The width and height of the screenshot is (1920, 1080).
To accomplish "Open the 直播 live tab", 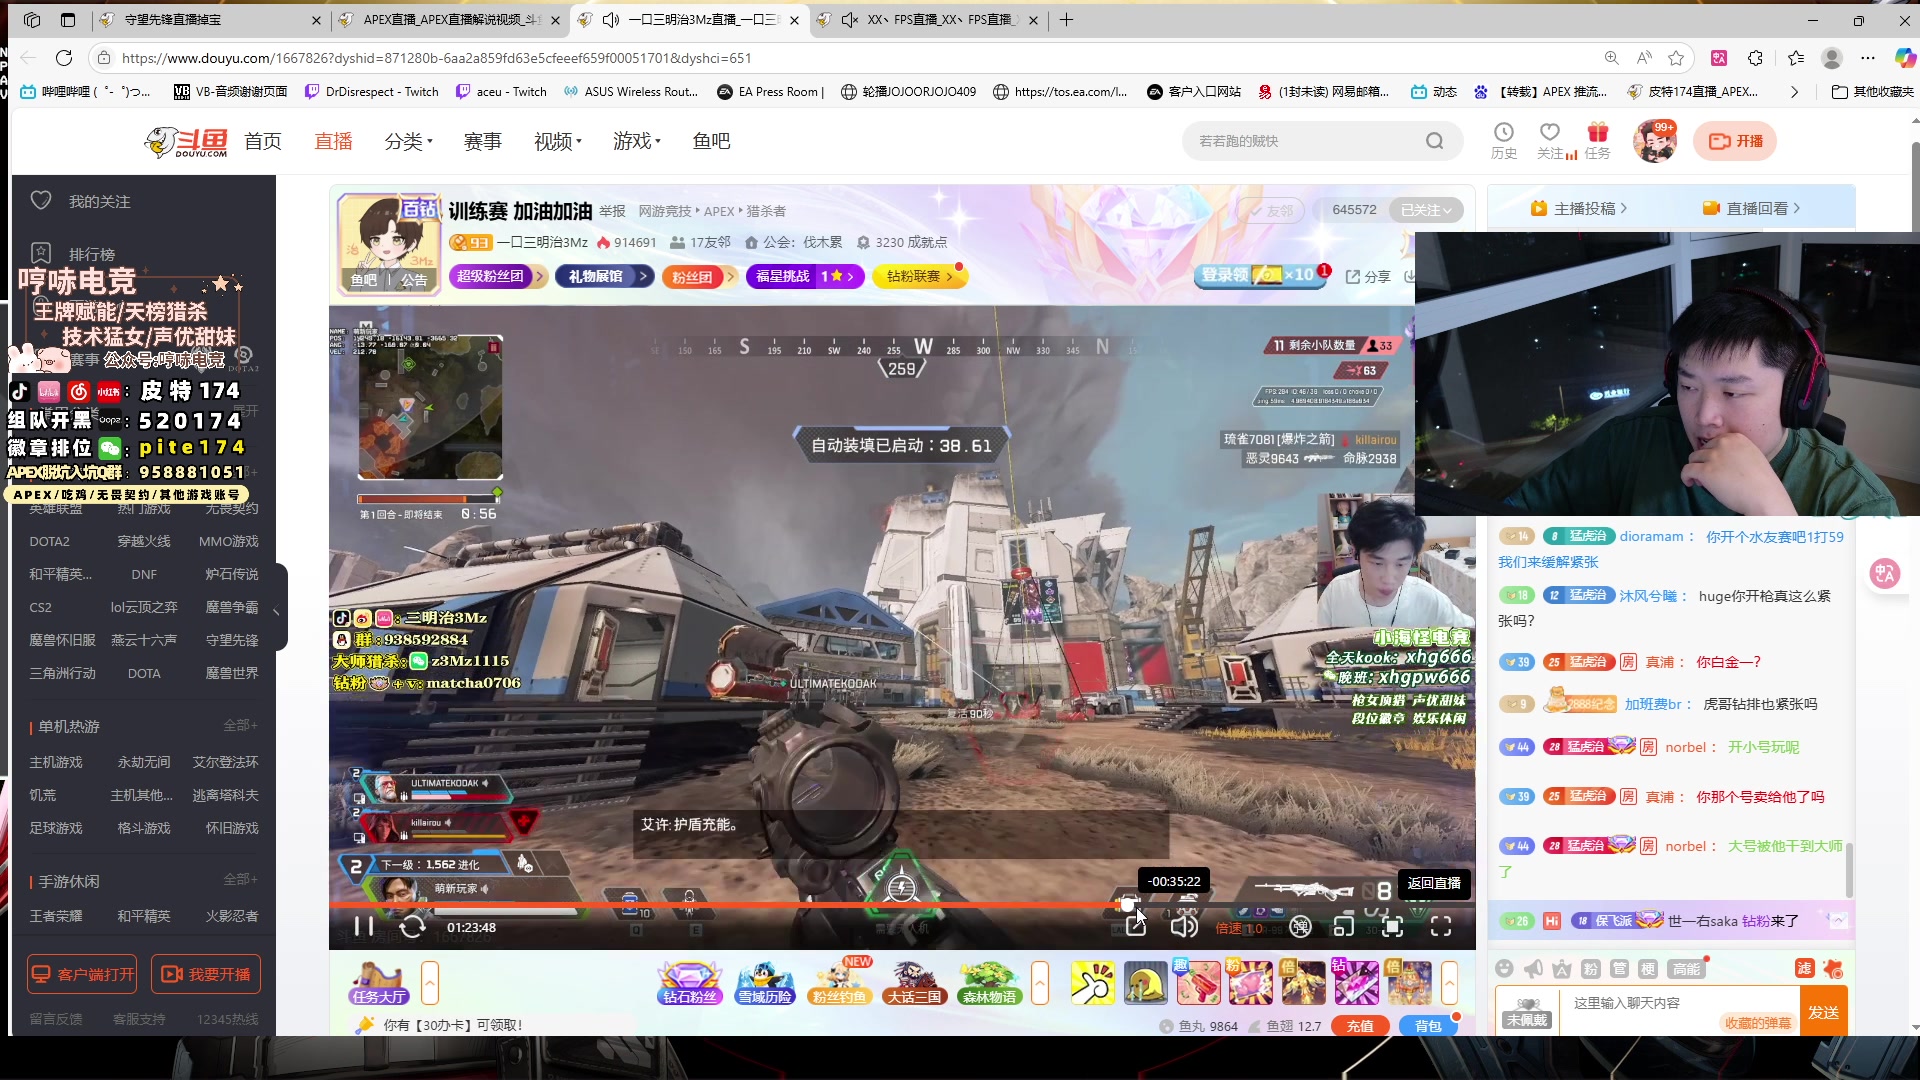I will (x=333, y=141).
